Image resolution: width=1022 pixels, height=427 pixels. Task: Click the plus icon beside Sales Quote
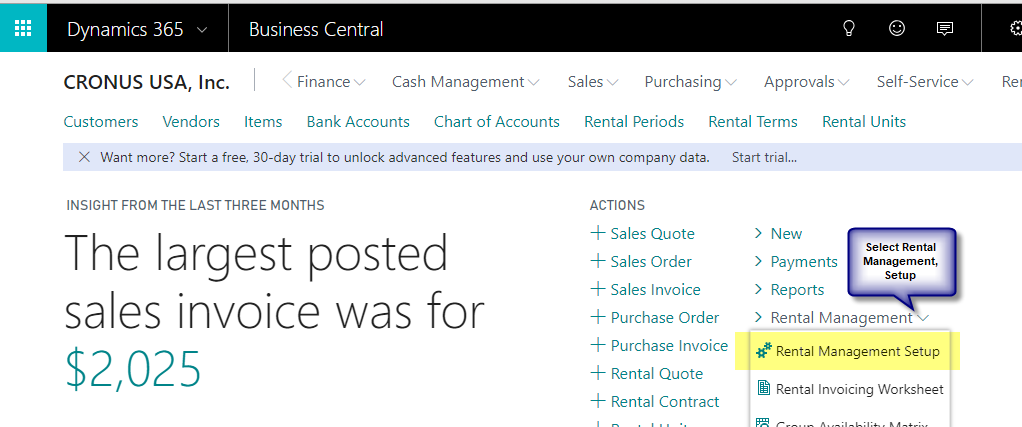tap(597, 233)
